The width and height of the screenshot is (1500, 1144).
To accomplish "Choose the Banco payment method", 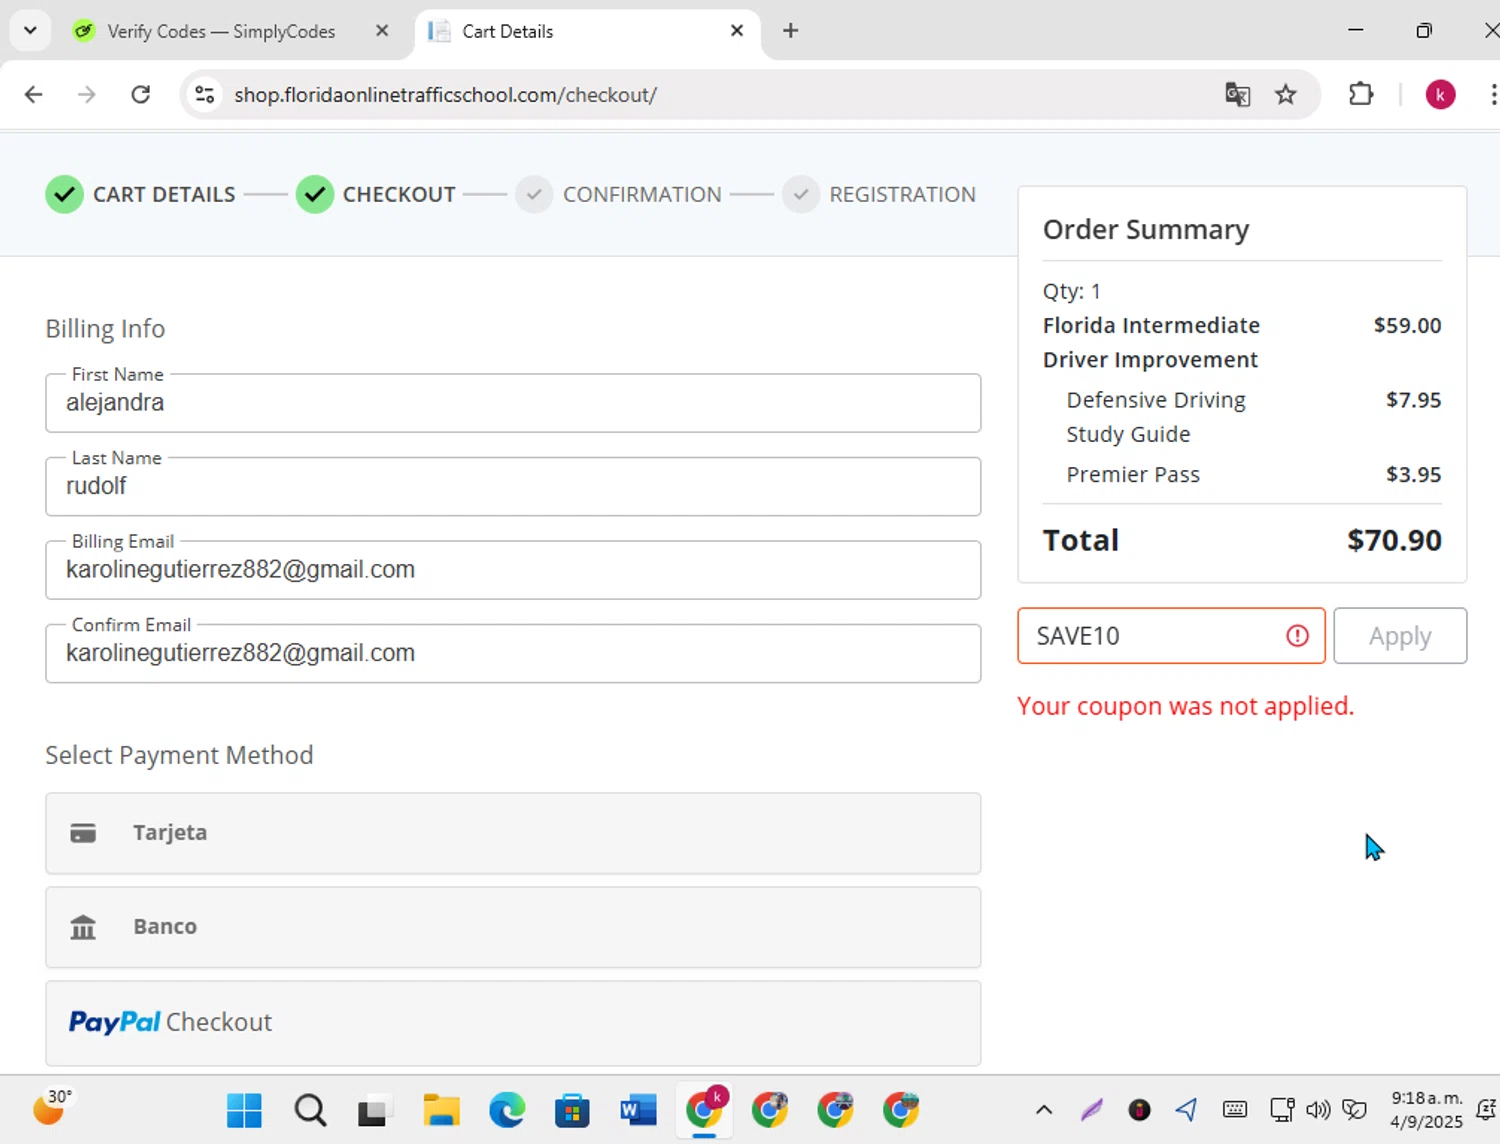I will tap(513, 927).
